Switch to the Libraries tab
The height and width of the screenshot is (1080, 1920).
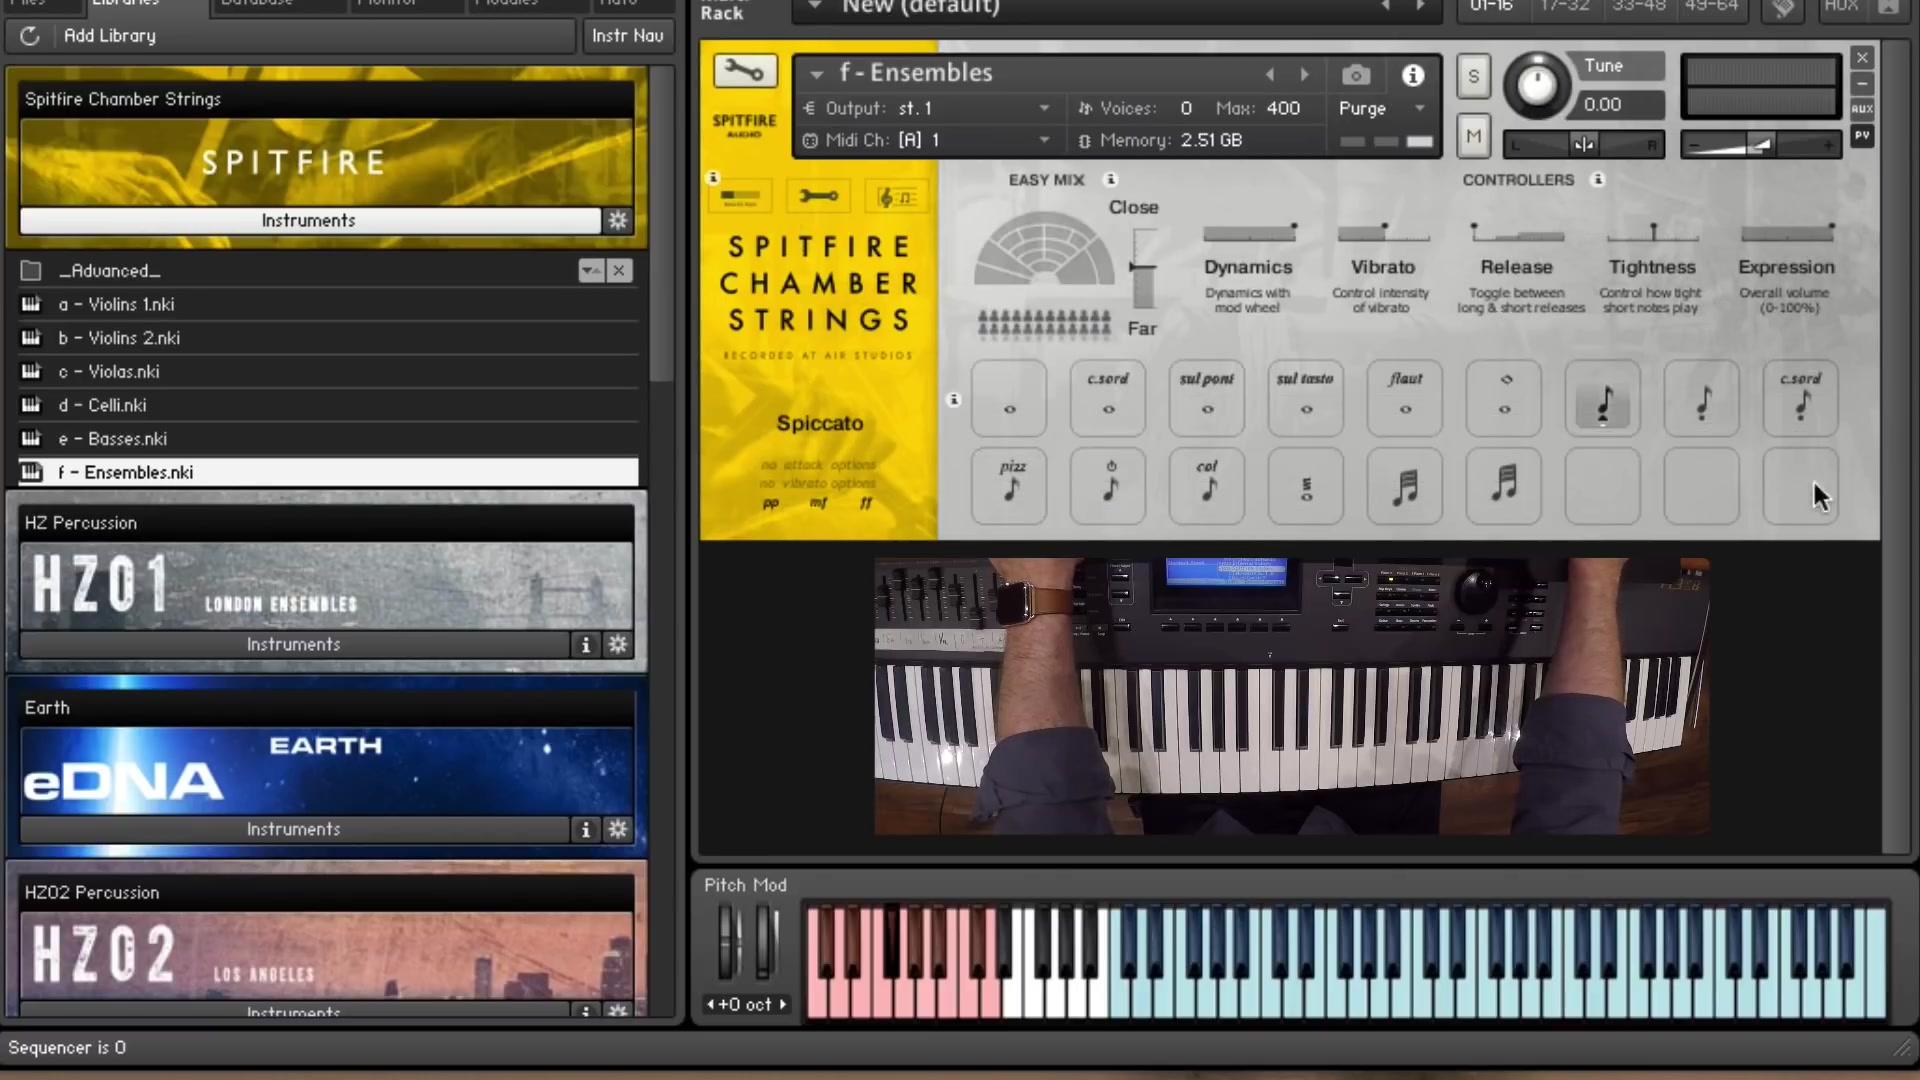pyautogui.click(x=125, y=5)
